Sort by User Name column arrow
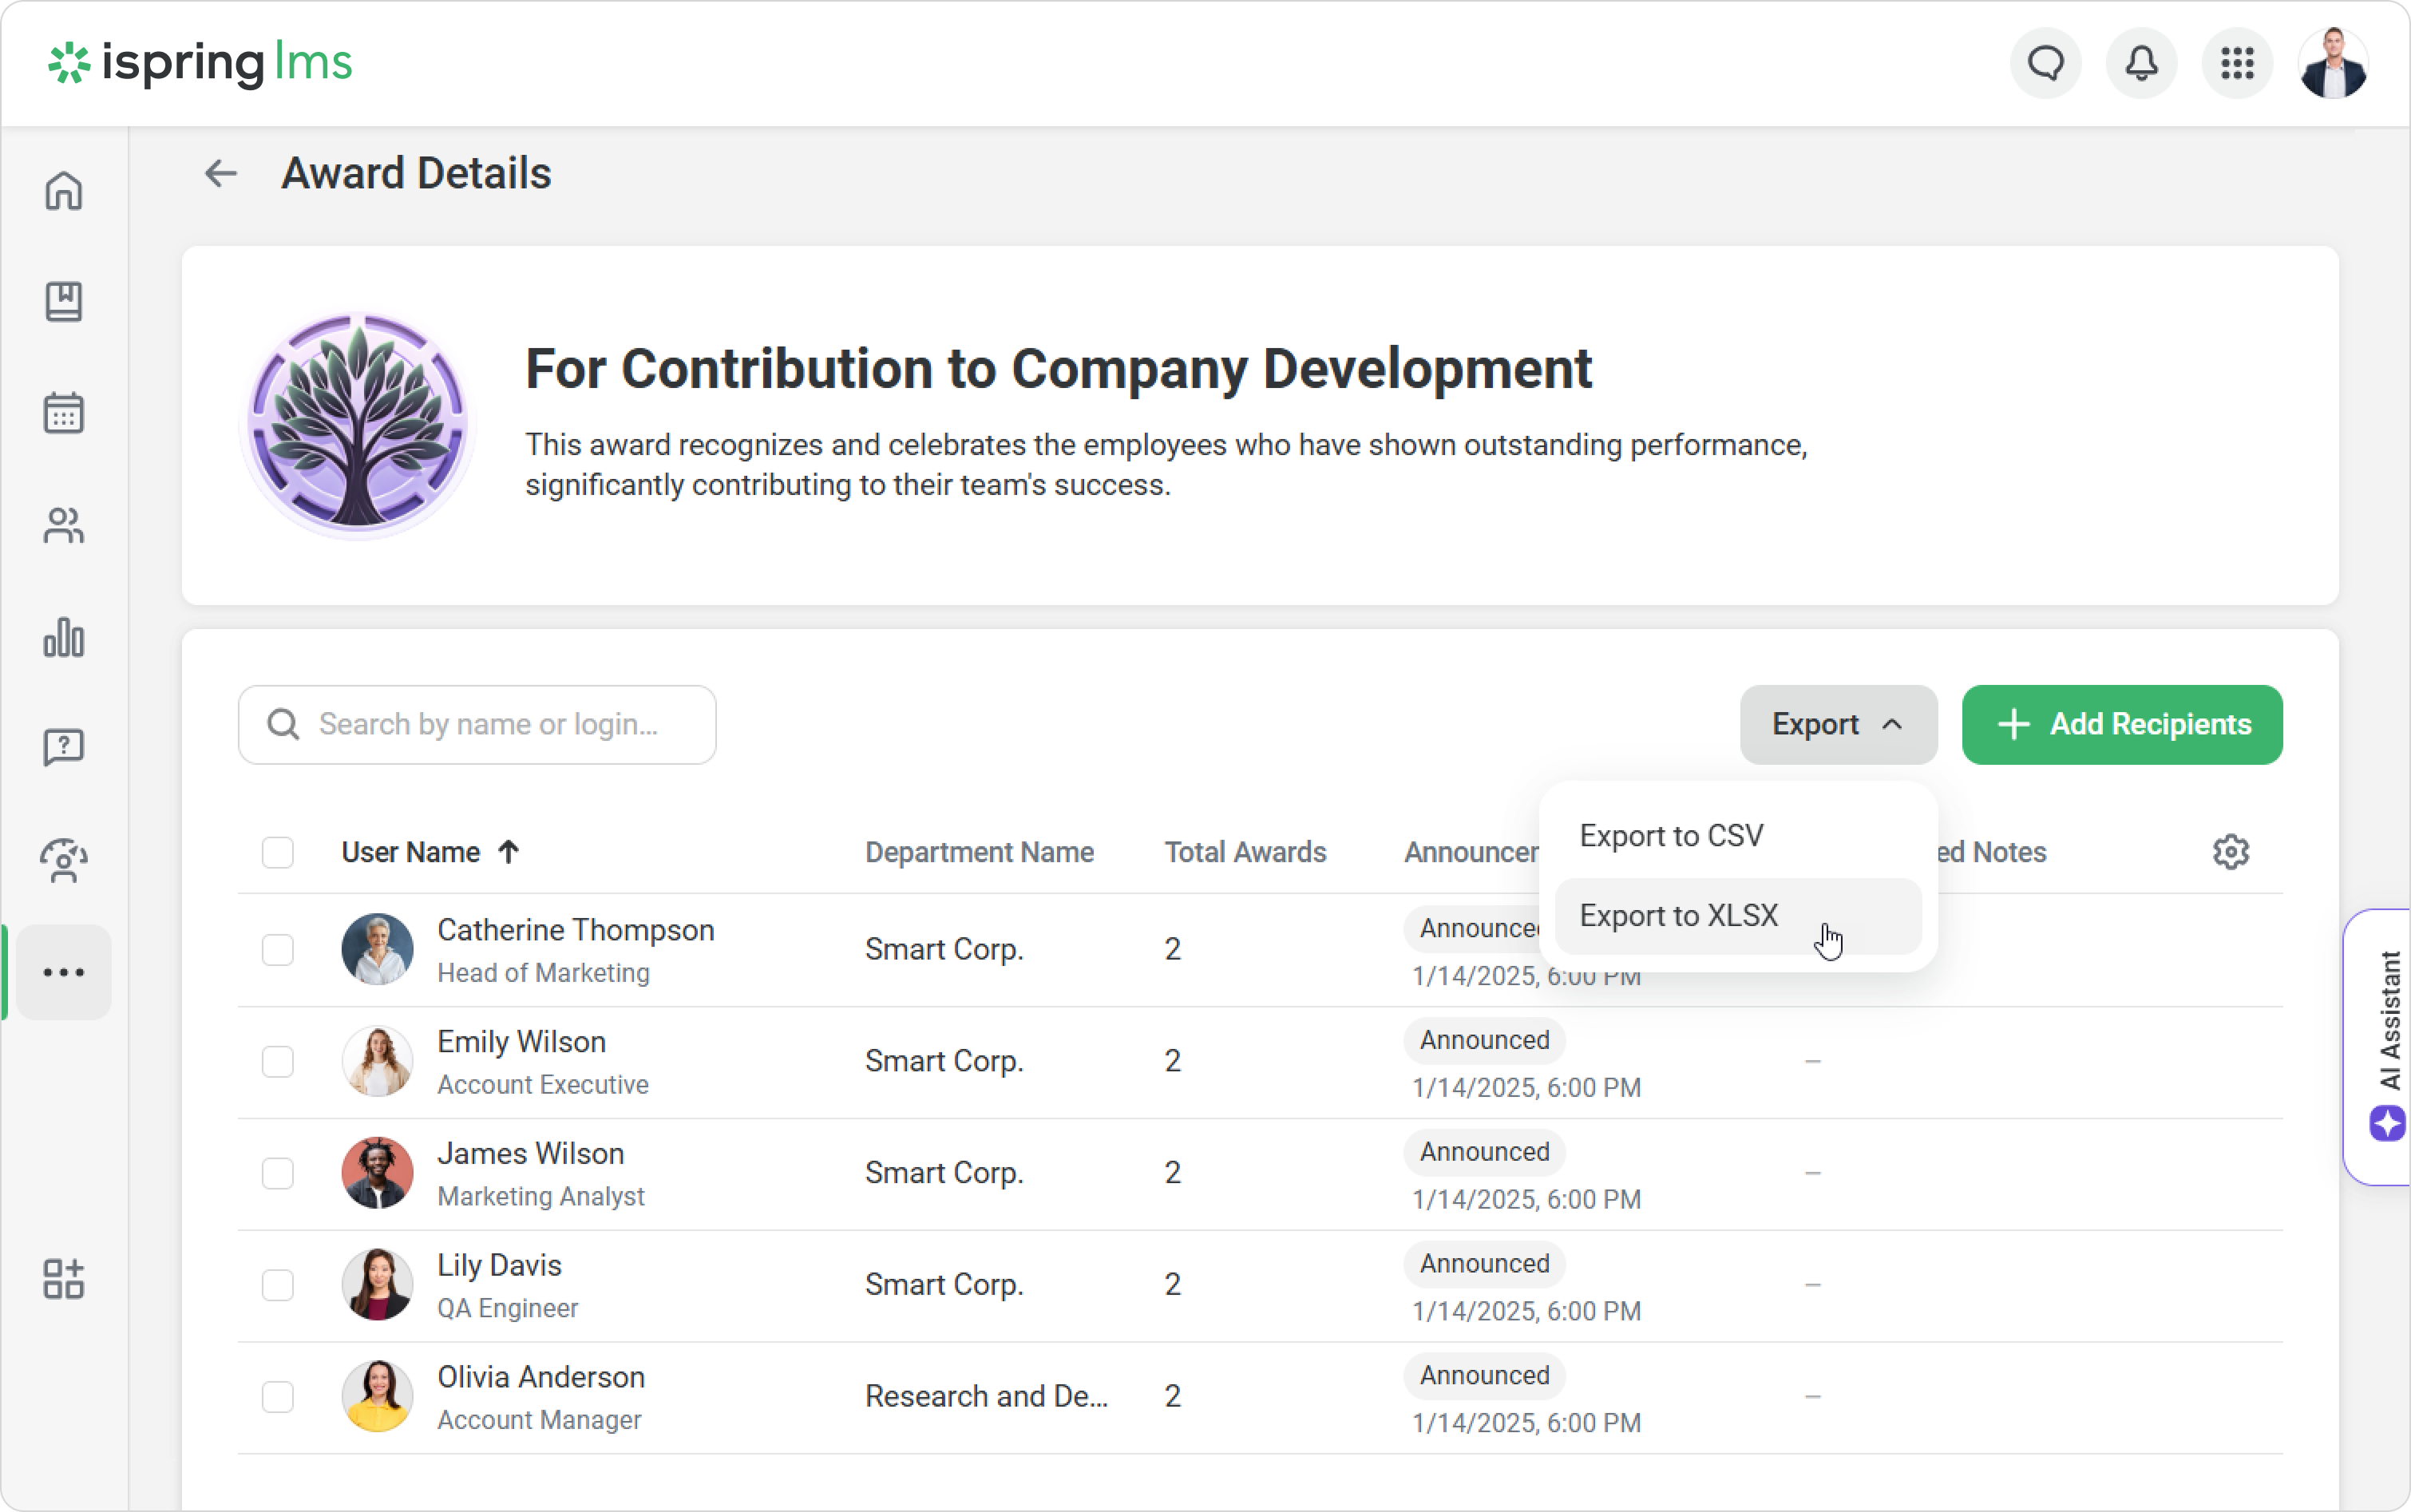 click(x=508, y=852)
